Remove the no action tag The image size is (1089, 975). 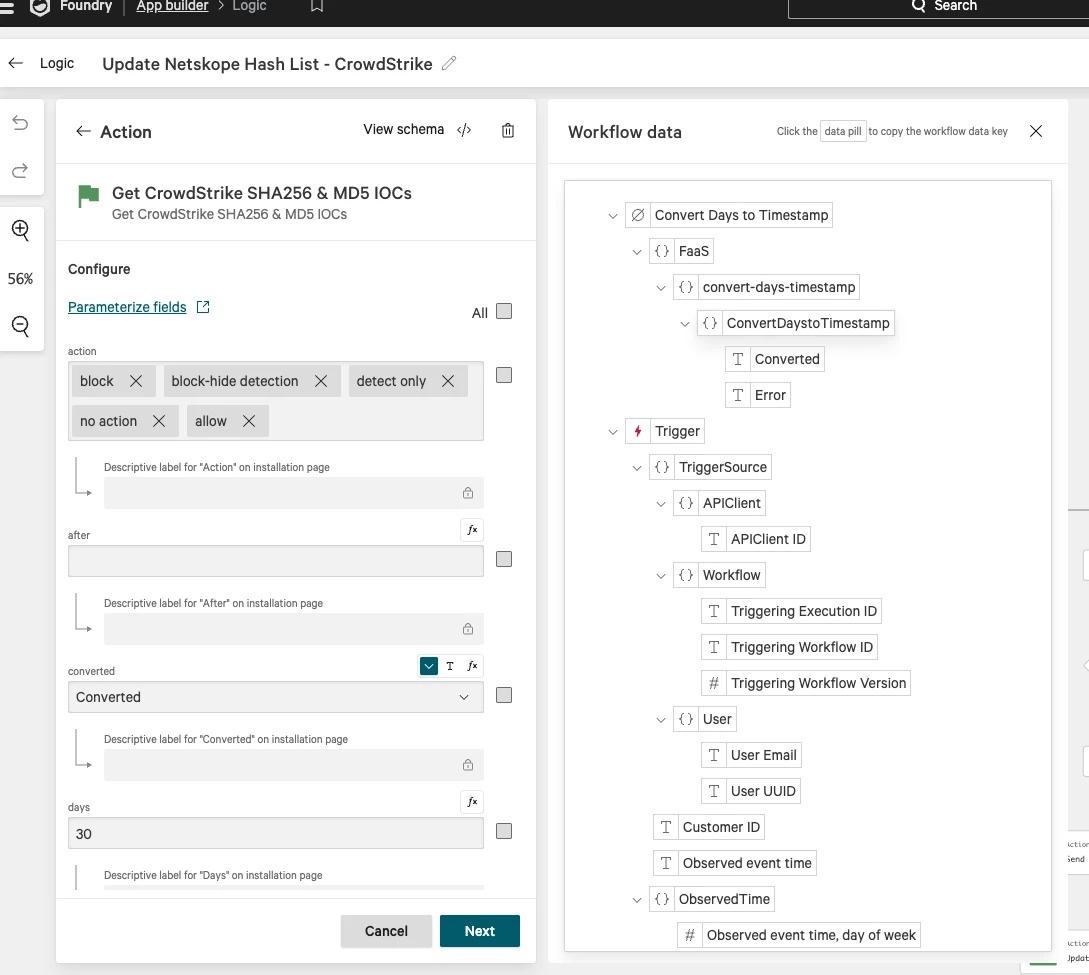pyautogui.click(x=159, y=421)
